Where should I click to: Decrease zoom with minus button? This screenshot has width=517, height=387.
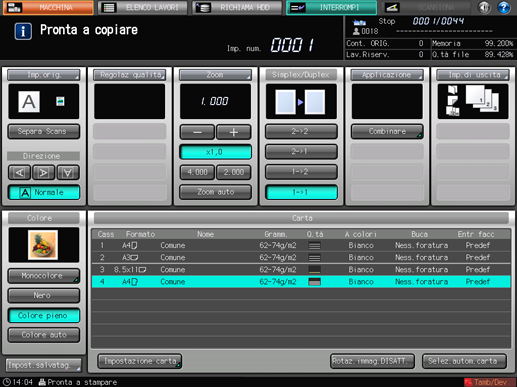pos(197,132)
